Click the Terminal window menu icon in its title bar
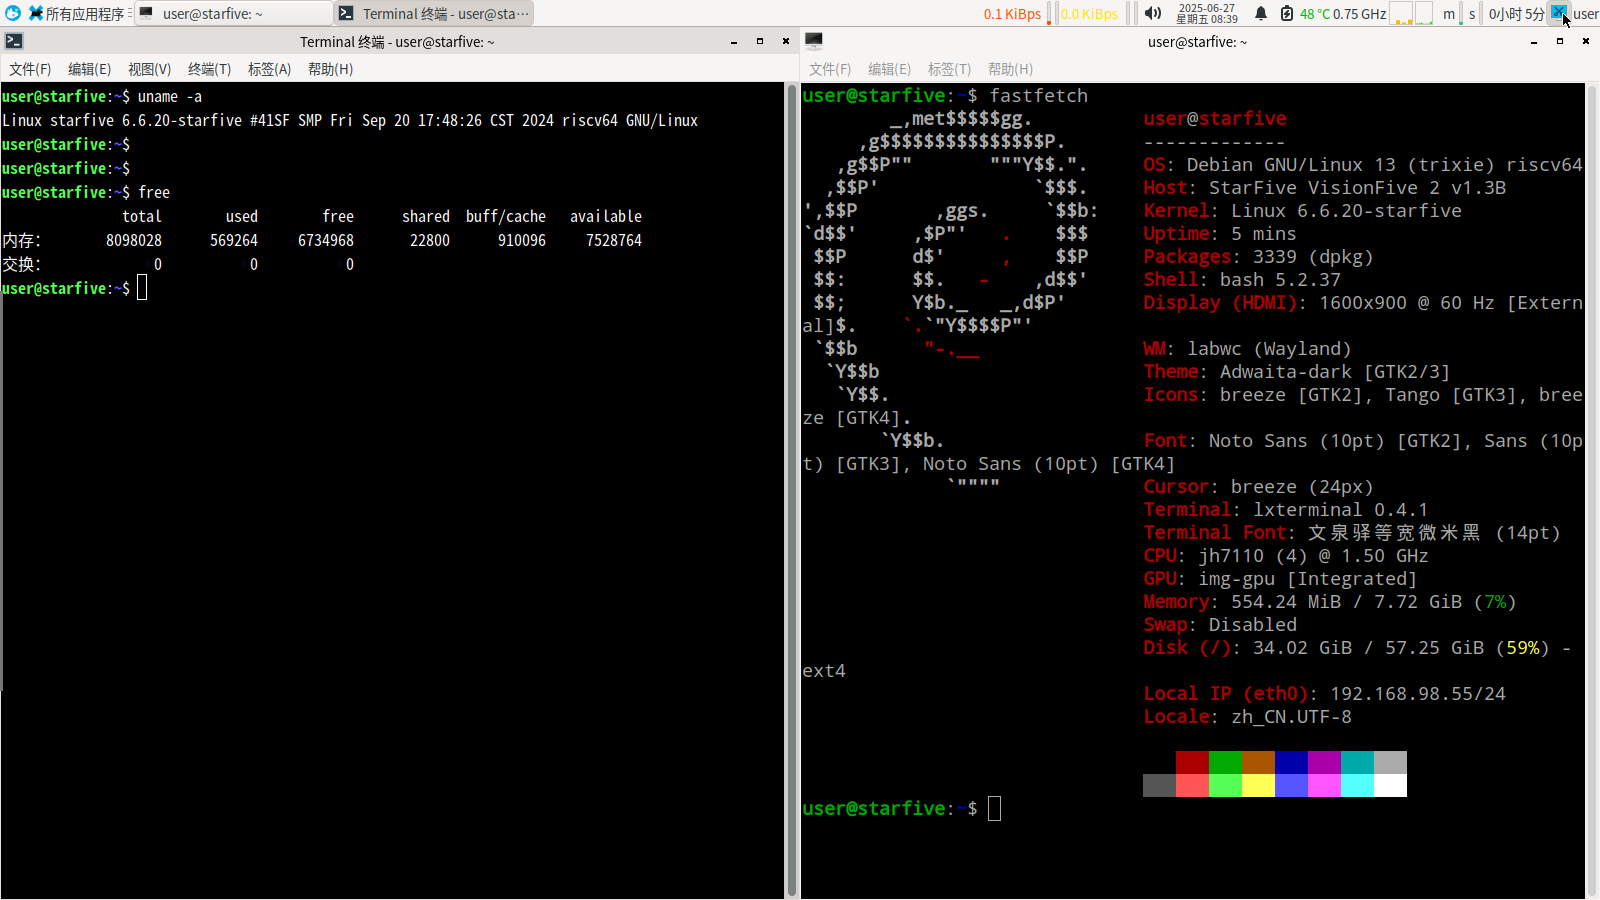 14,41
